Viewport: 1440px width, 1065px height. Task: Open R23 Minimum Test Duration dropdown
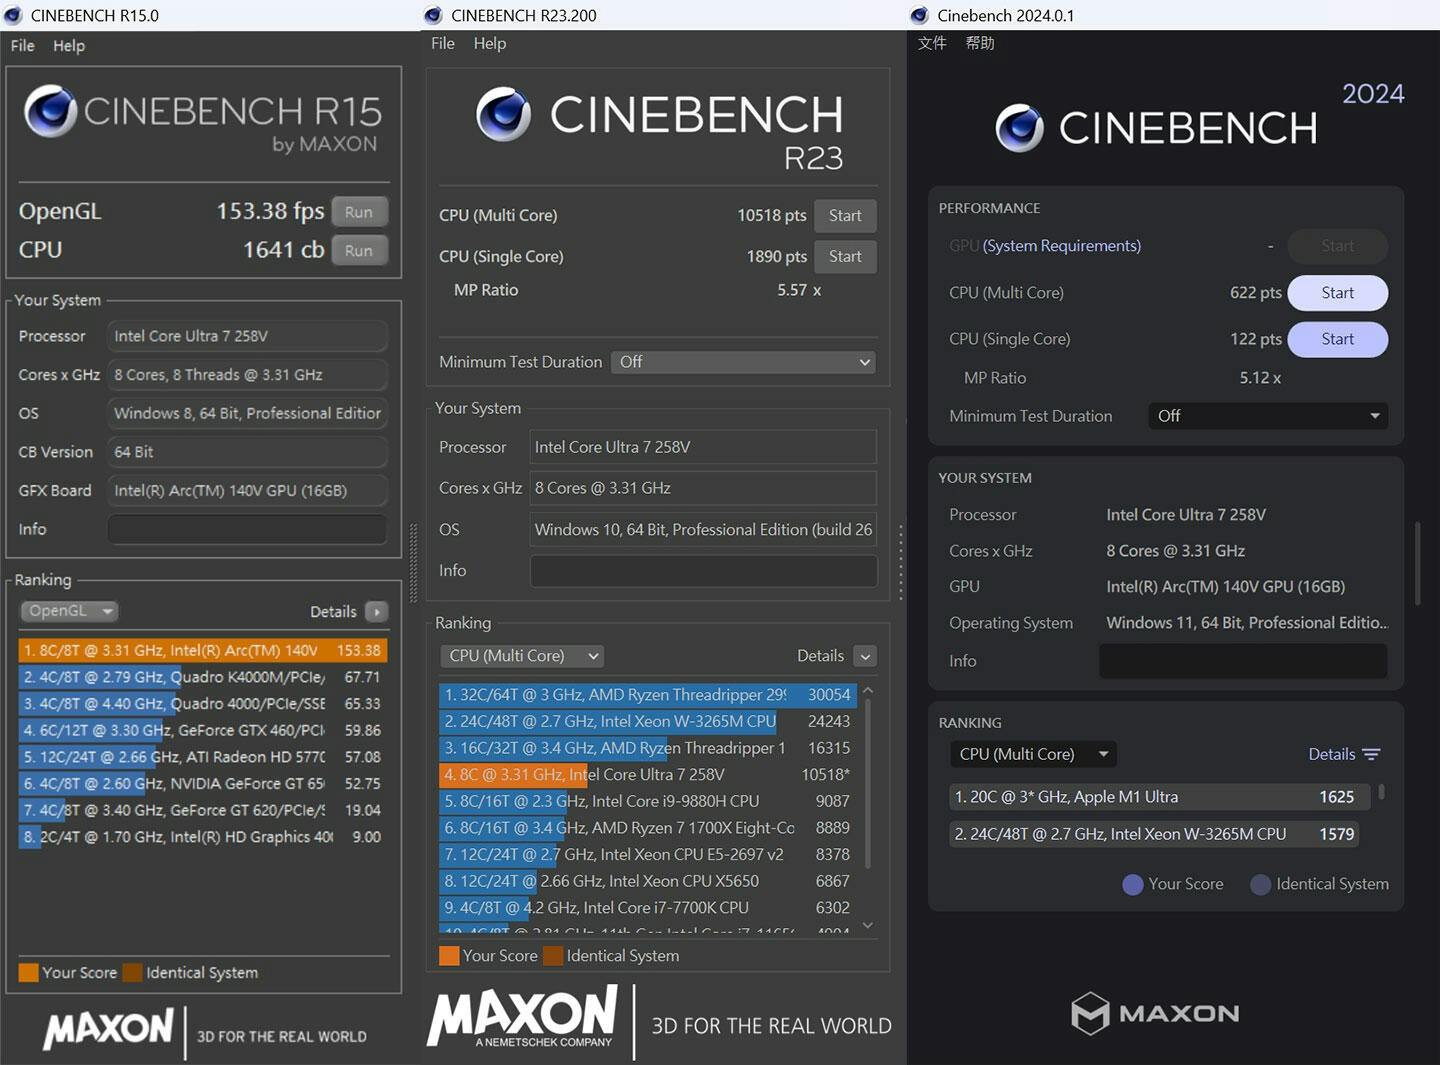click(743, 362)
